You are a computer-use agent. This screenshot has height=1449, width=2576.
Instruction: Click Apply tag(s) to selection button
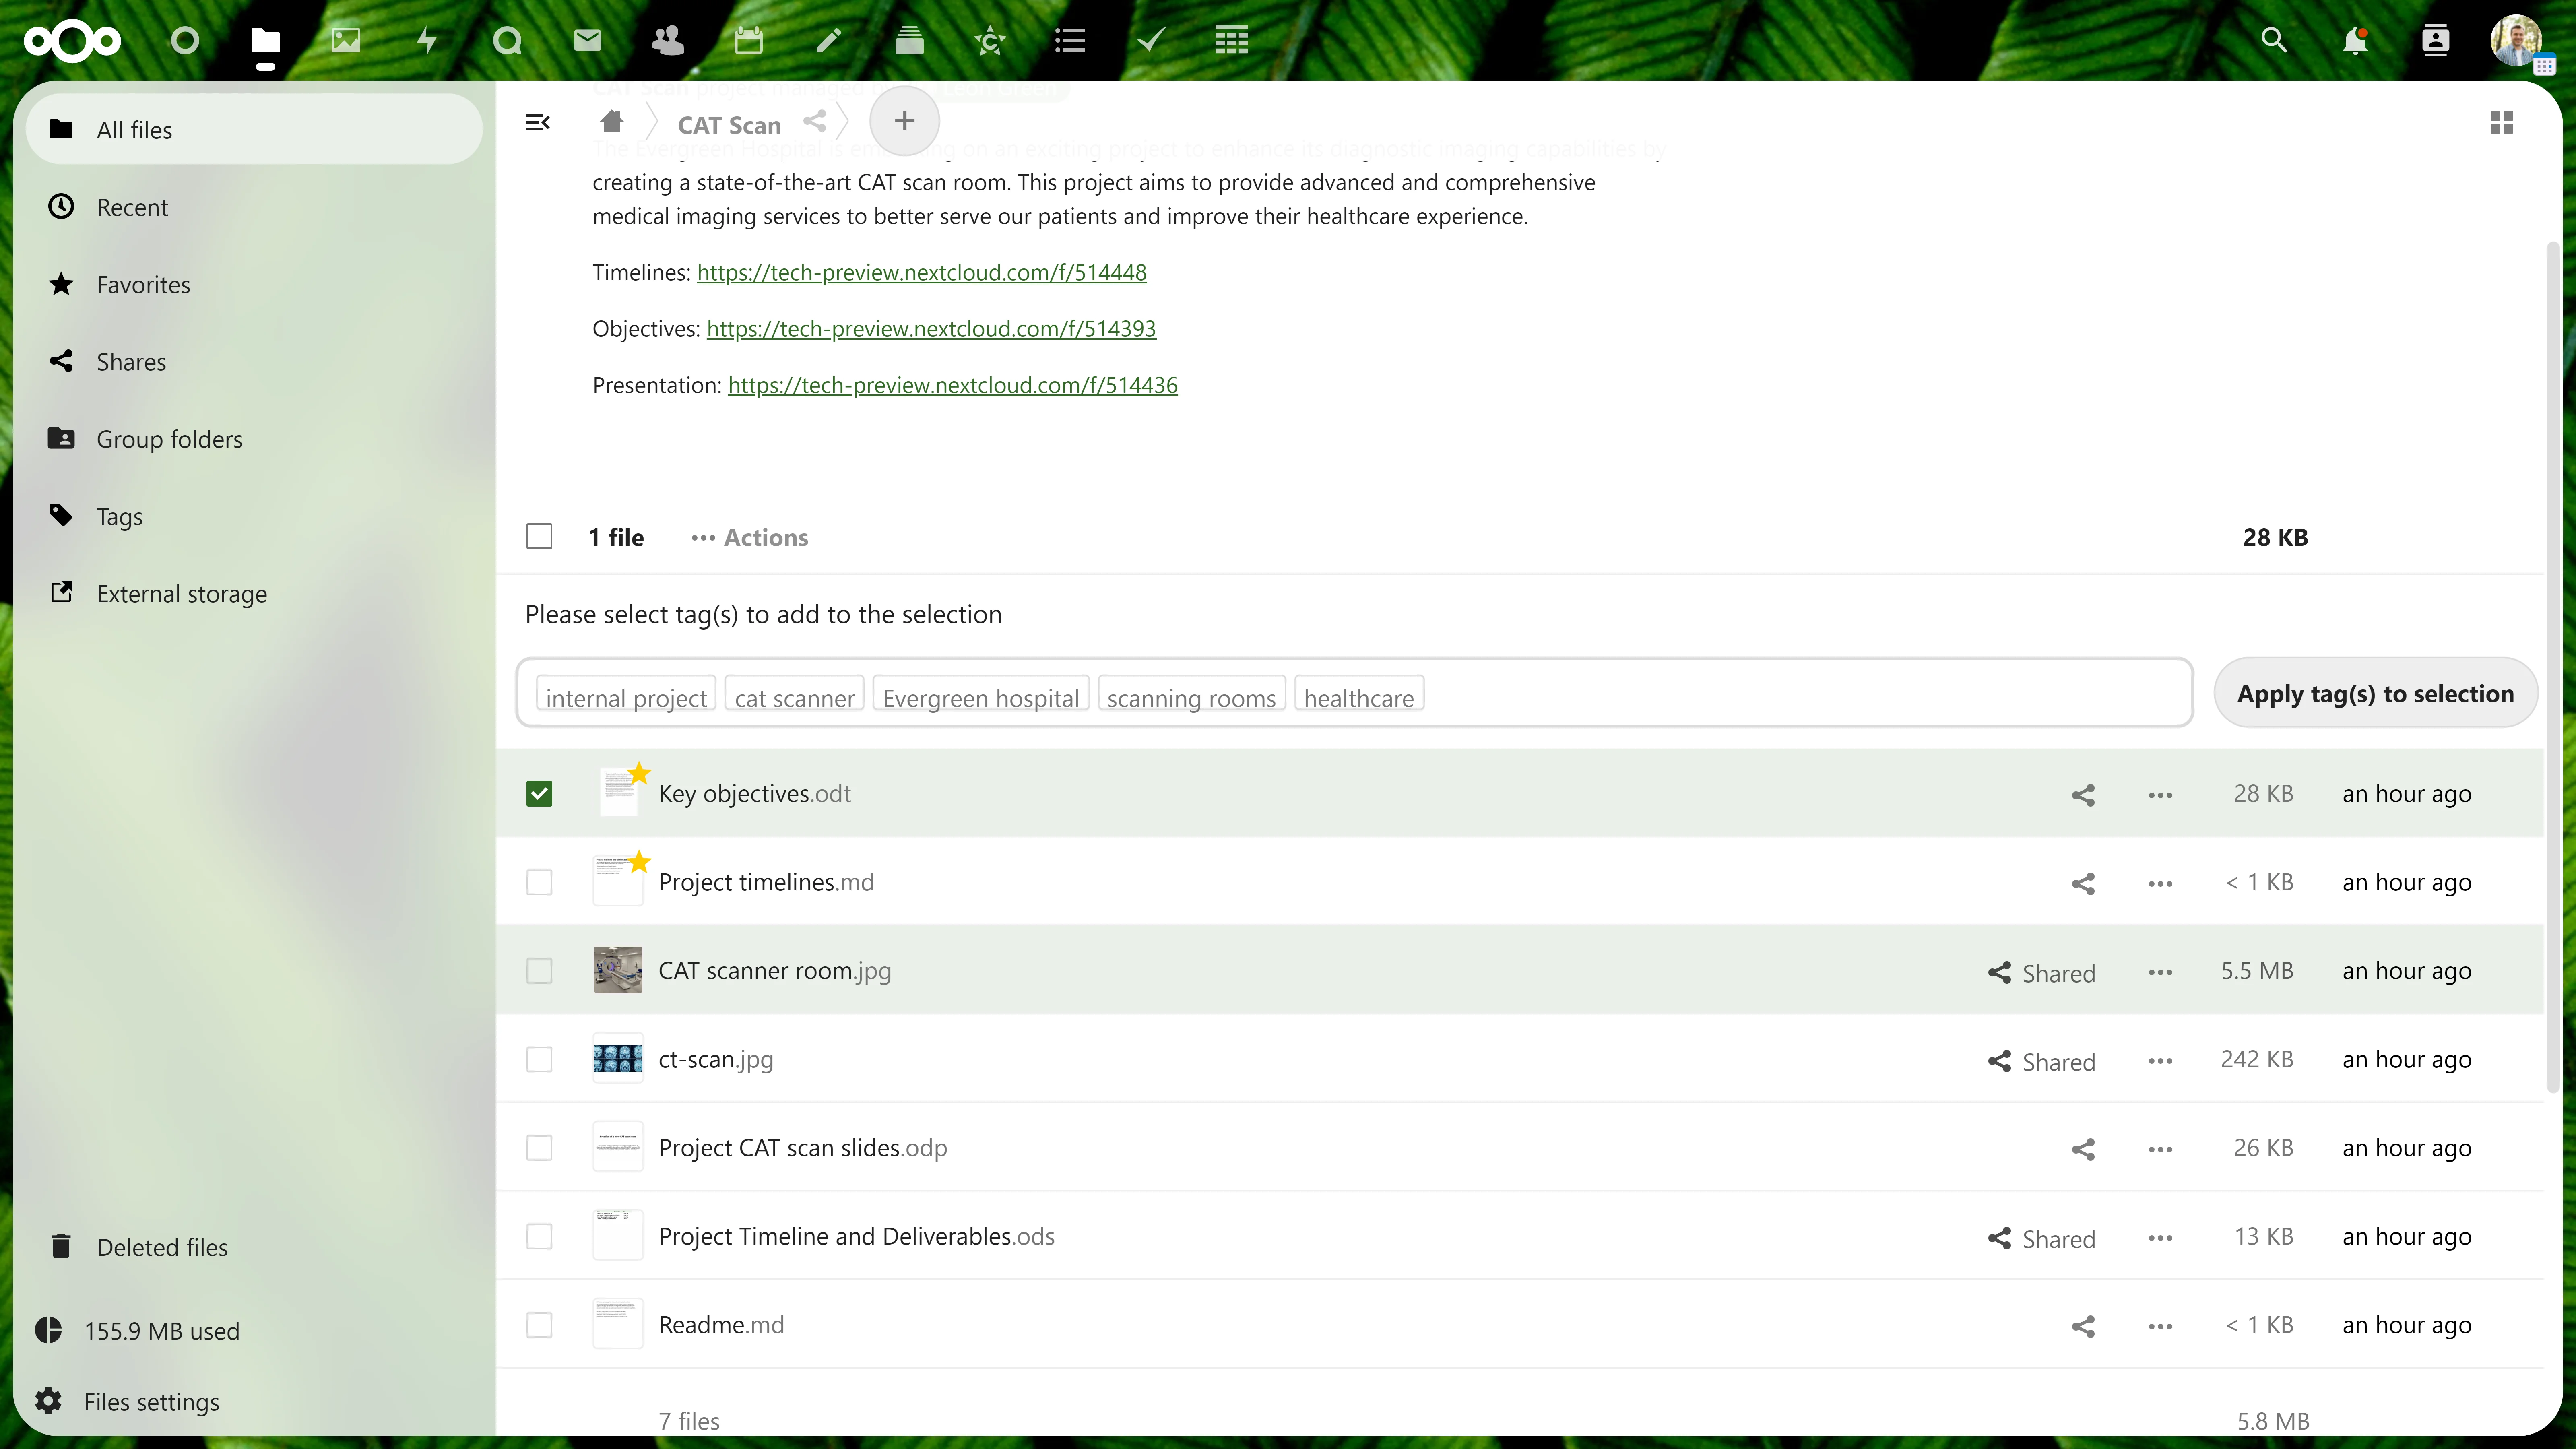[2375, 693]
